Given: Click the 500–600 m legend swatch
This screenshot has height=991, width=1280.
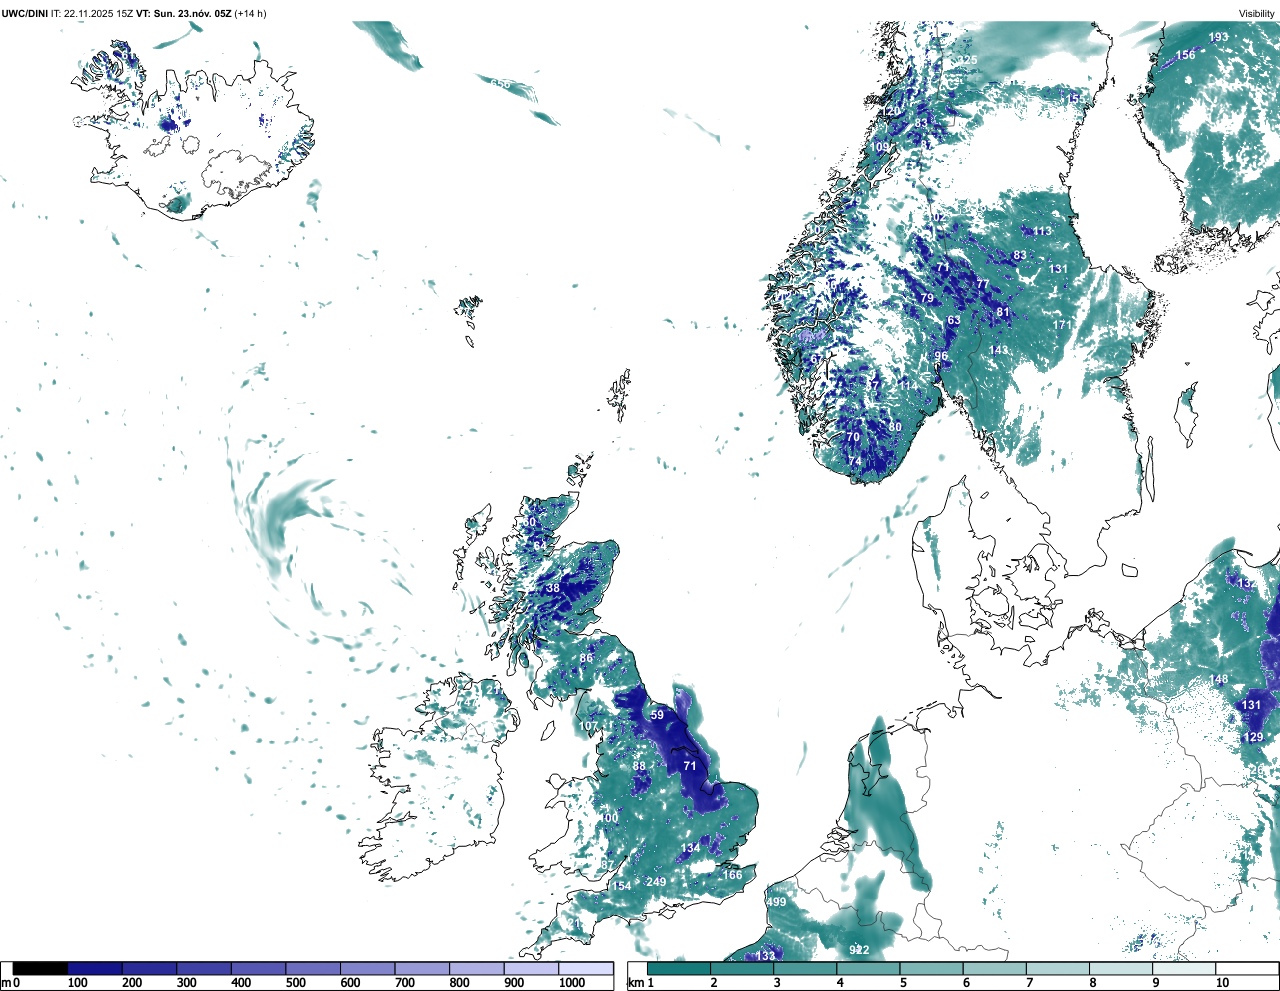Looking at the screenshot, I should click(x=313, y=969).
